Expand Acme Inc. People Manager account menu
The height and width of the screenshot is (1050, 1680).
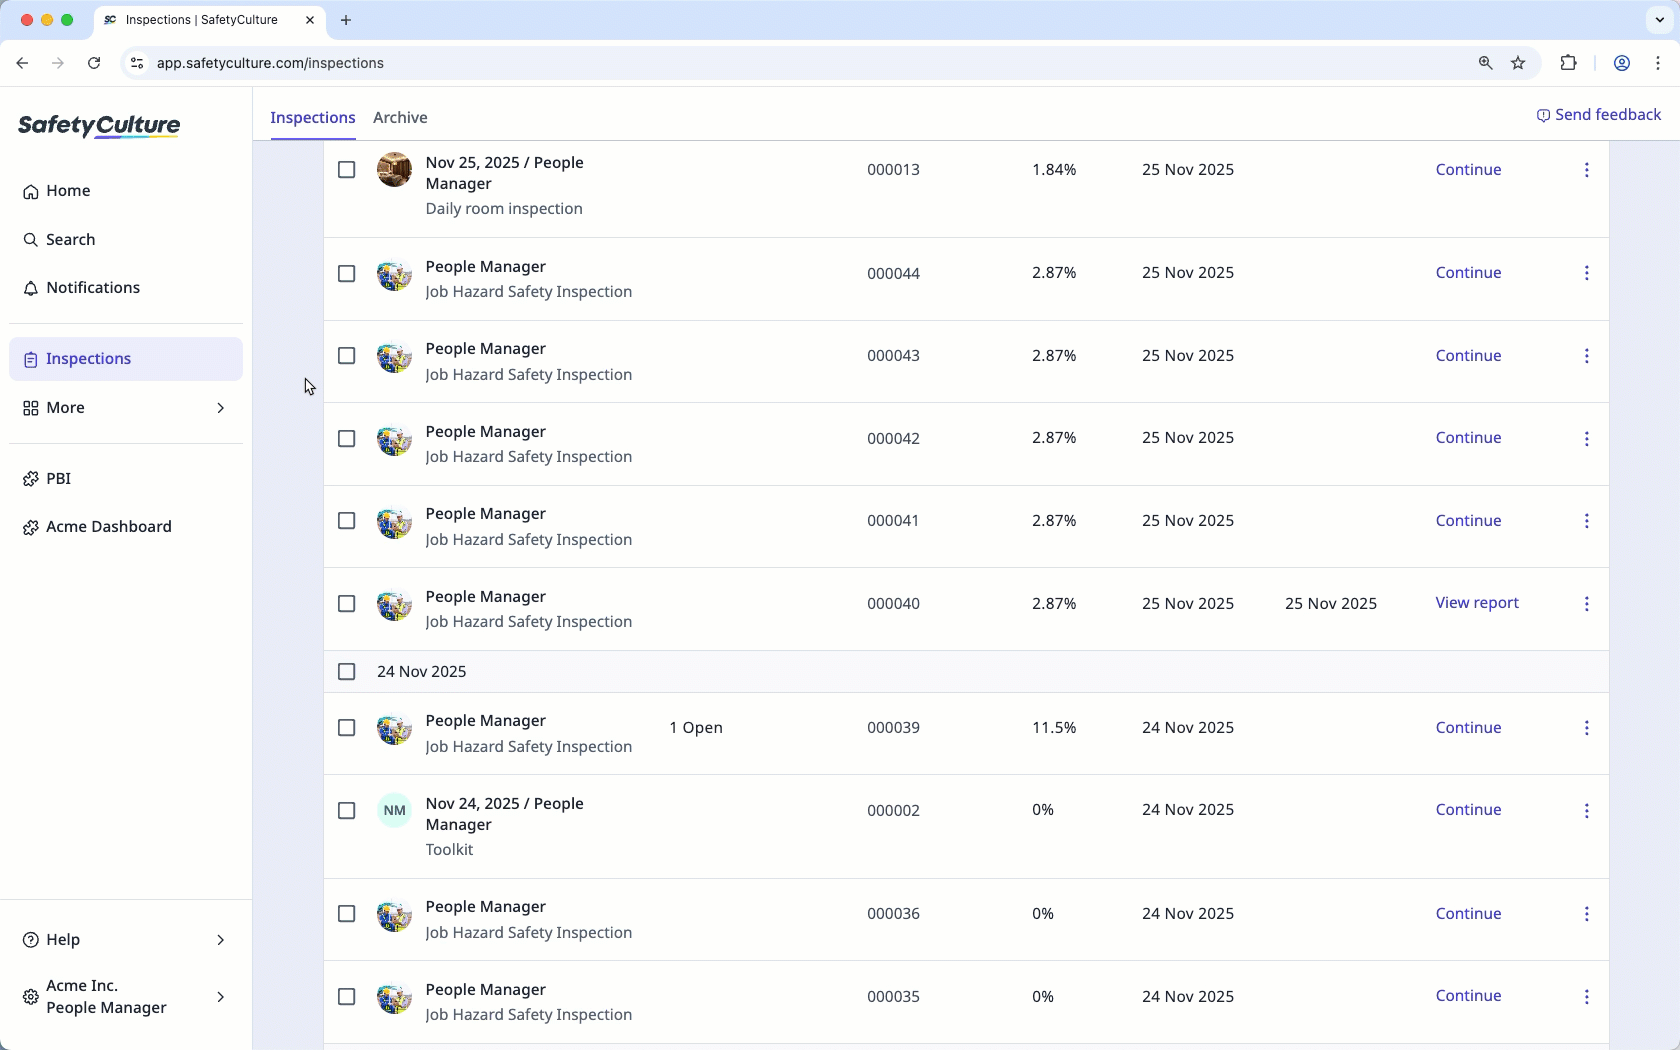point(126,997)
